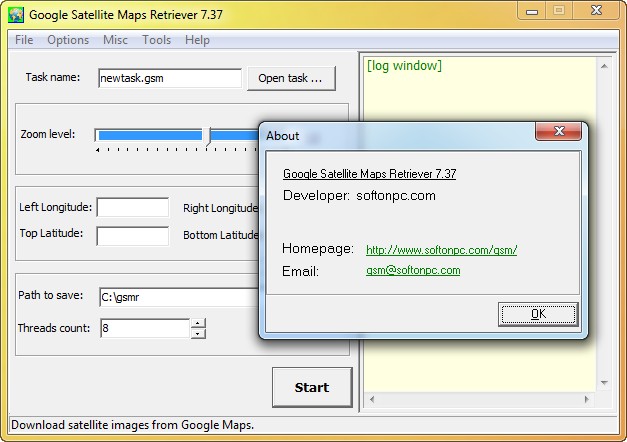
Task: Click OK in the About dialog
Action: coord(538,314)
